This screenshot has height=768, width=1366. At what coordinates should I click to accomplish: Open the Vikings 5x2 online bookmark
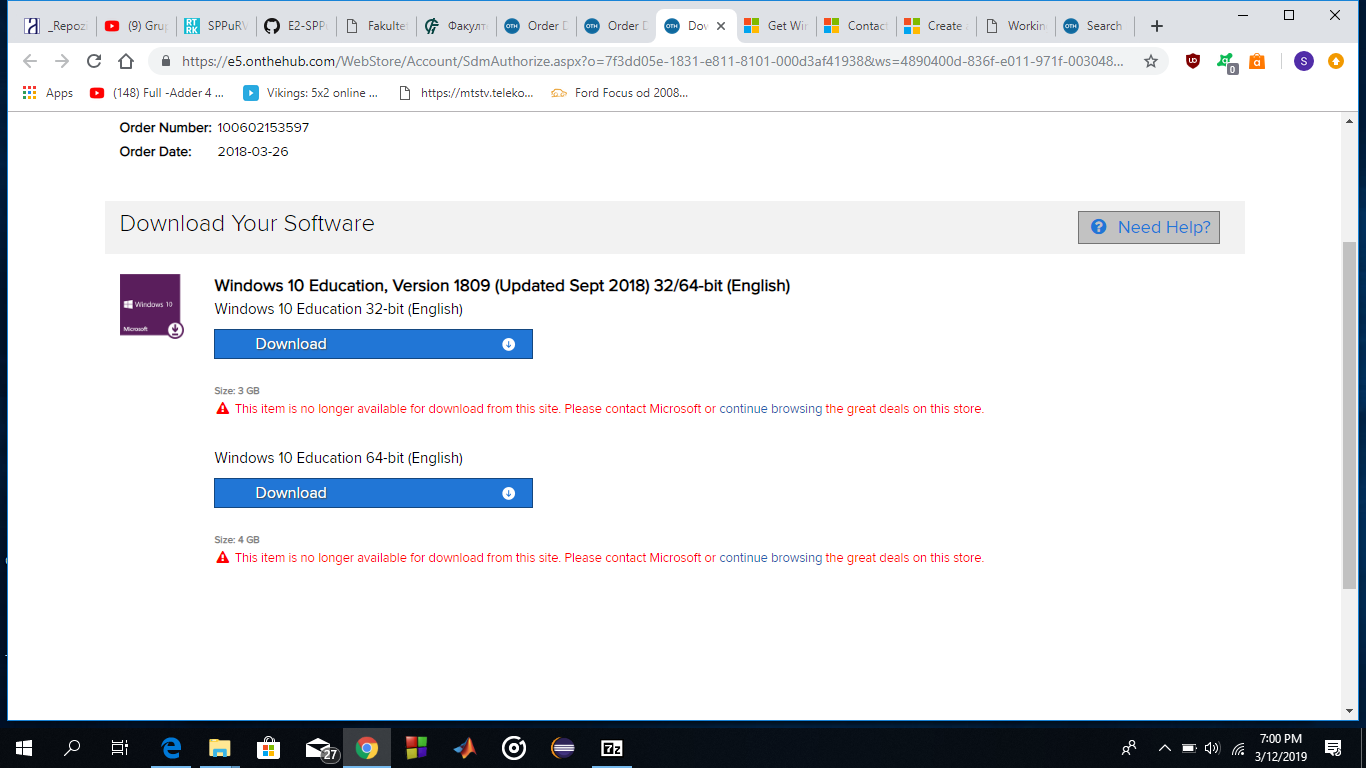point(311,93)
